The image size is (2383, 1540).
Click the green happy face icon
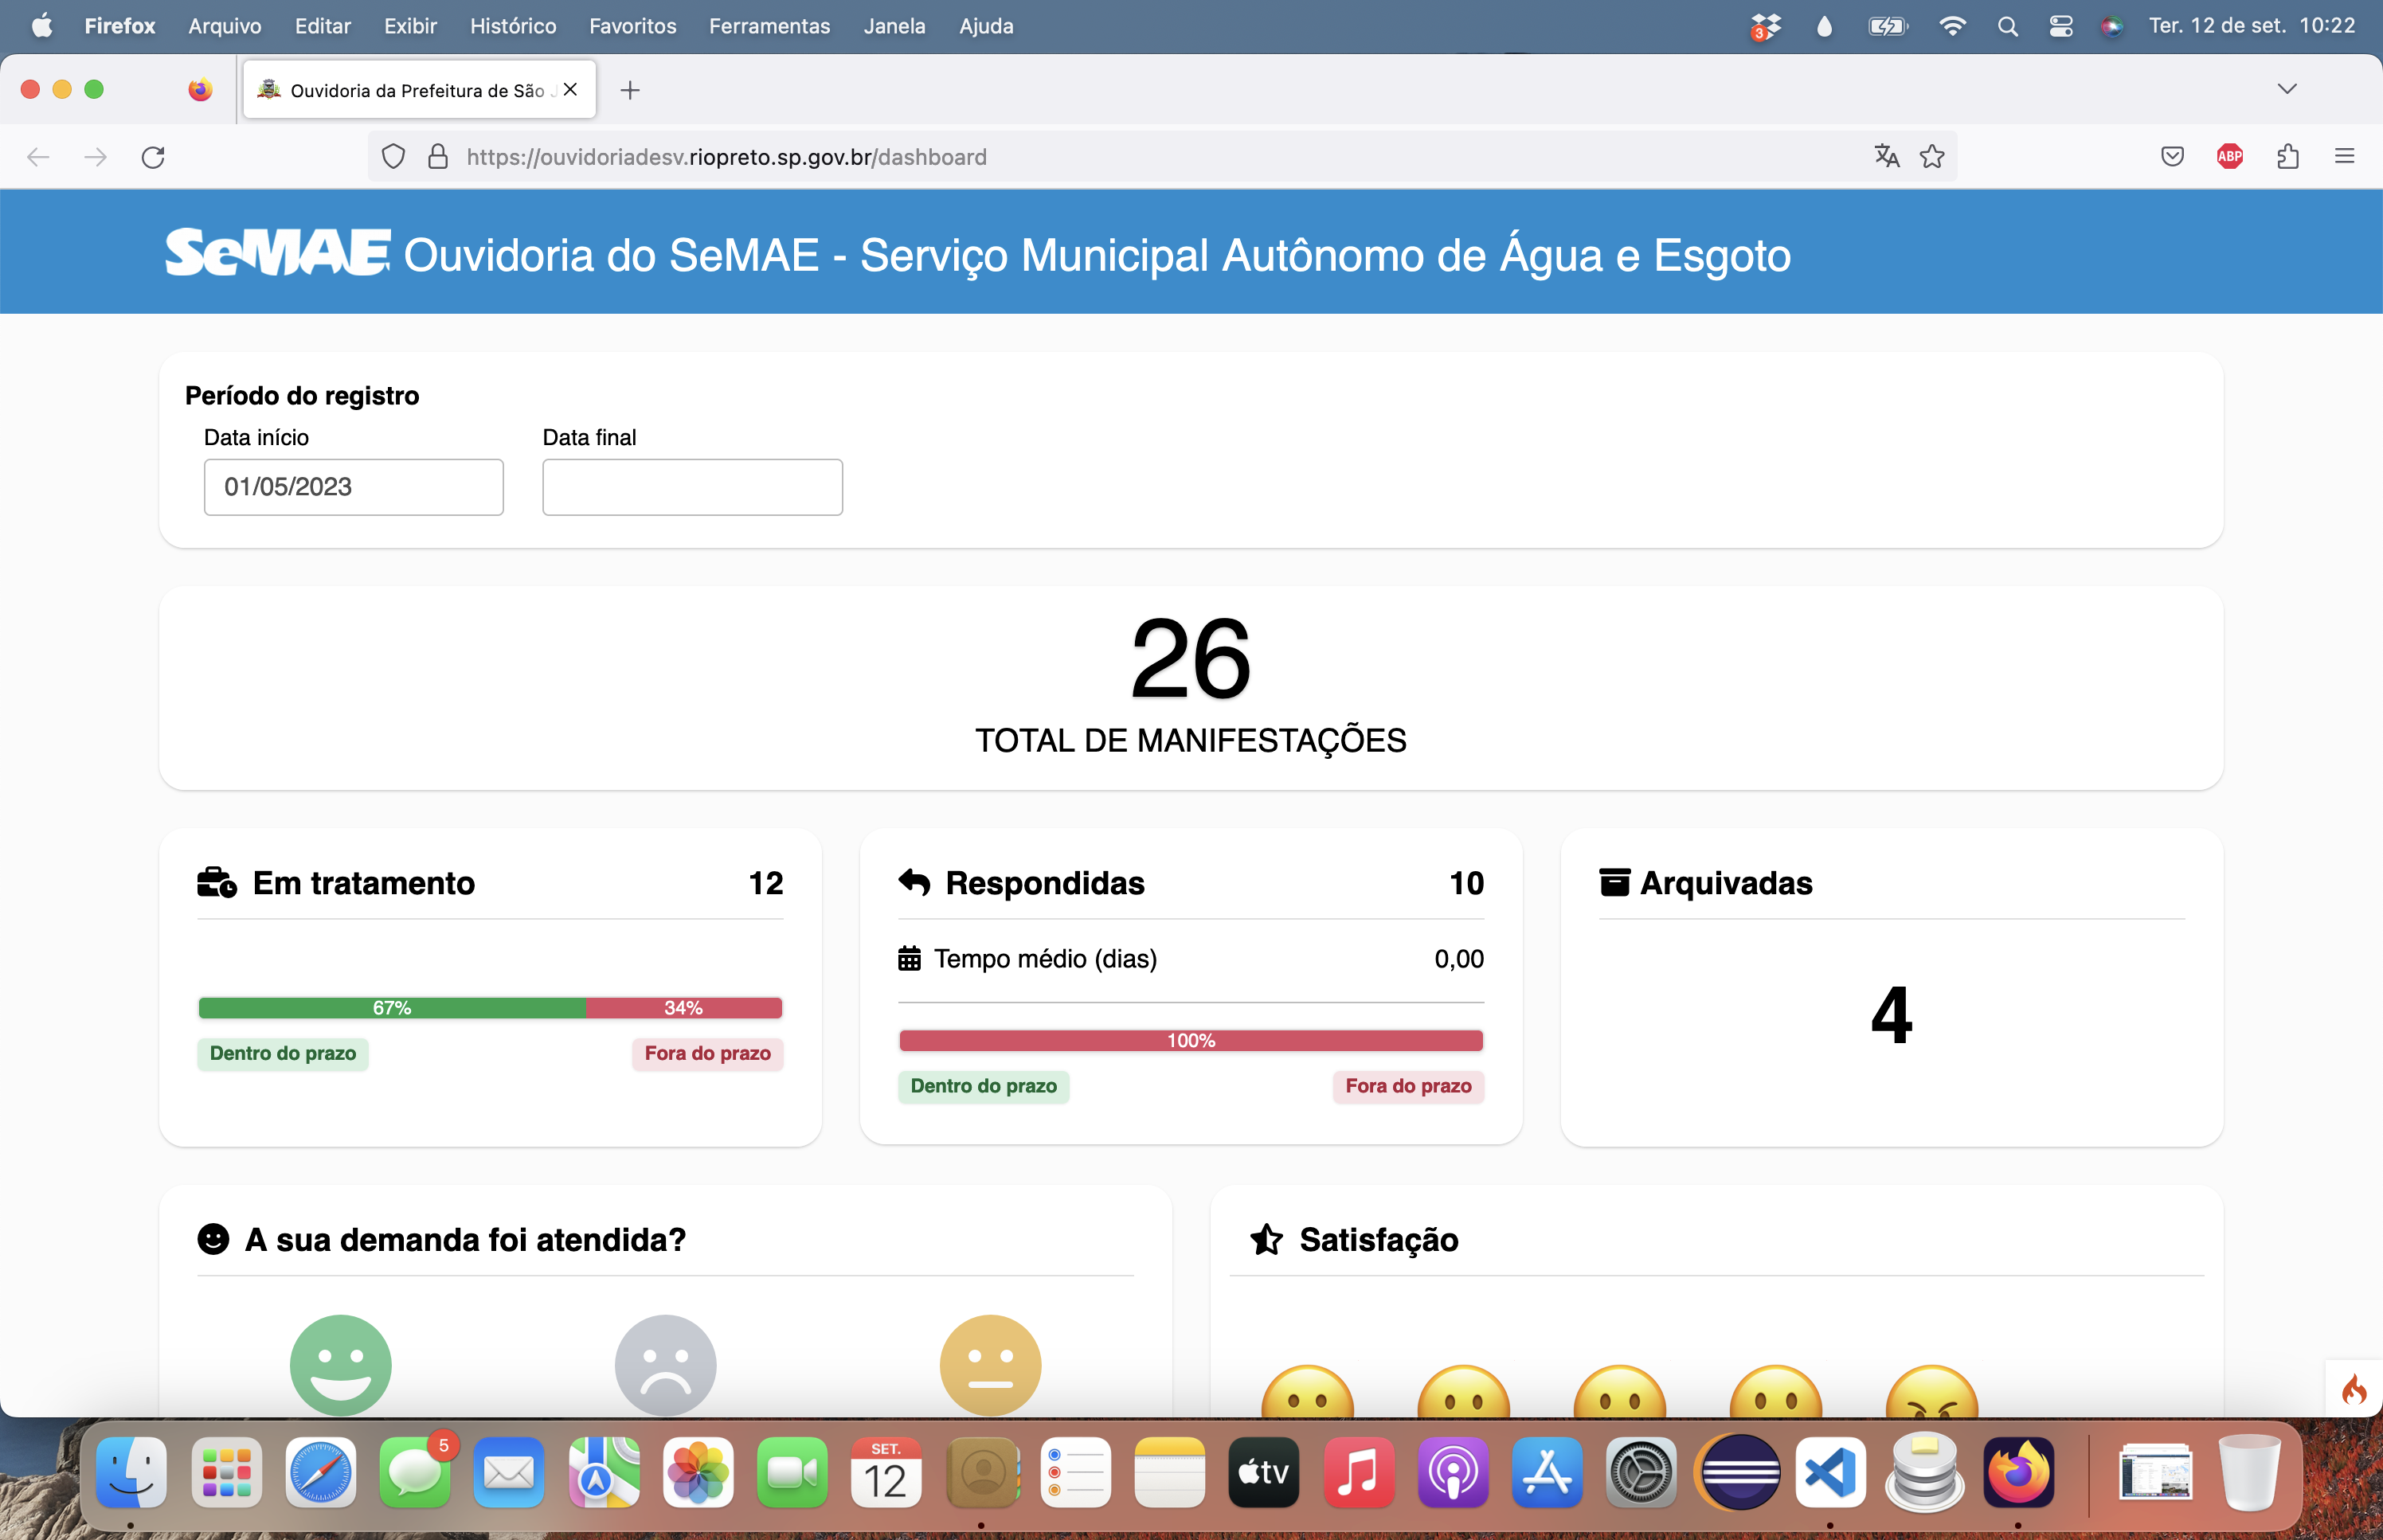(x=340, y=1364)
